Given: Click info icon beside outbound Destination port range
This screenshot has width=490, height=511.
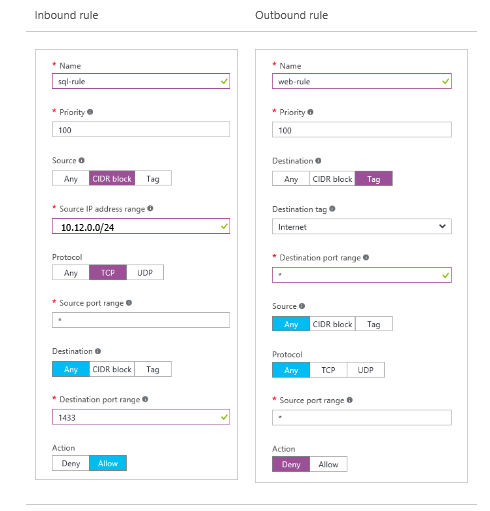Looking at the screenshot, I should (x=366, y=257).
